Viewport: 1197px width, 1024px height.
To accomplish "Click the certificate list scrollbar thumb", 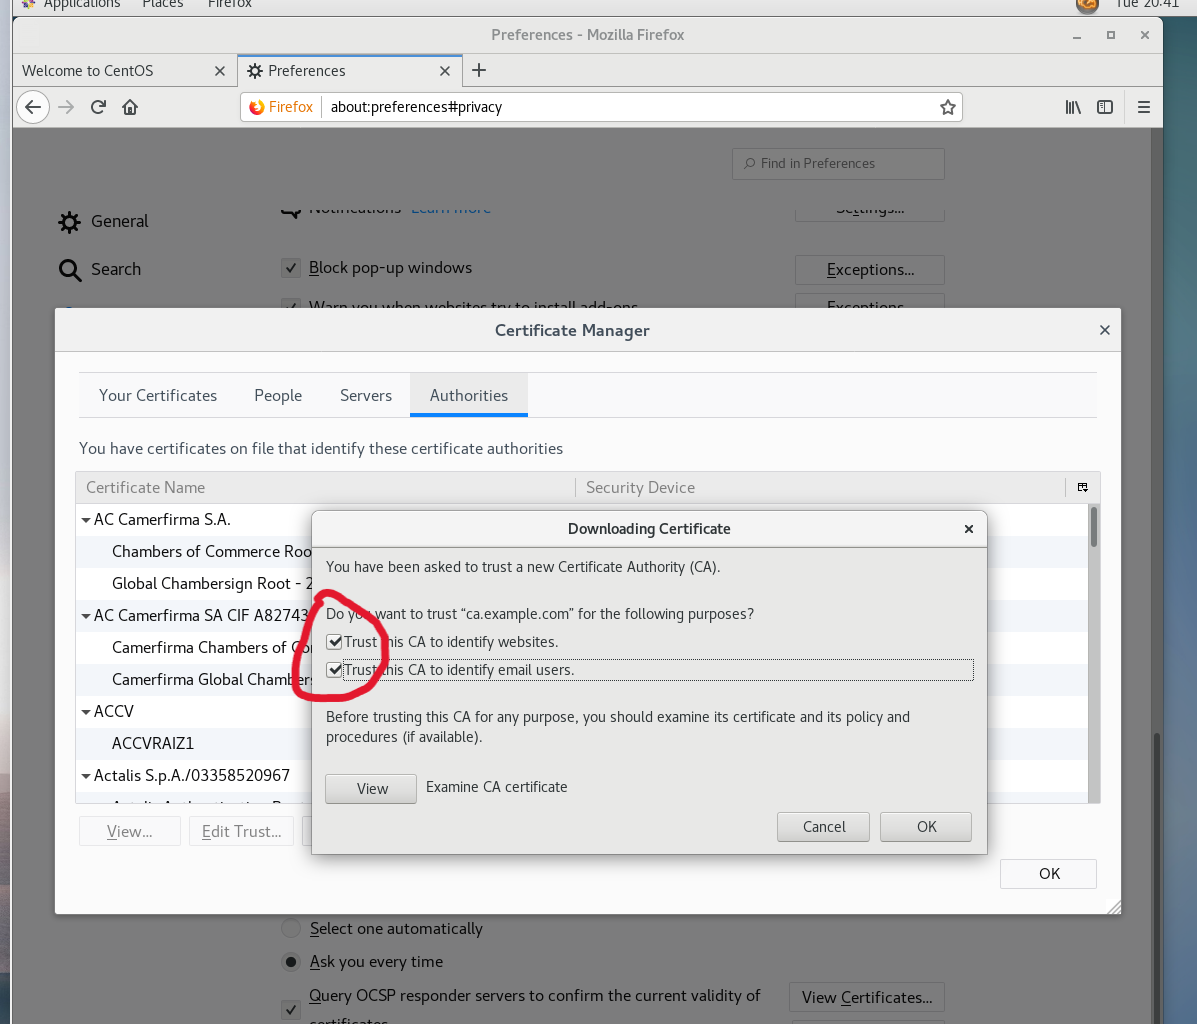I will [x=1094, y=527].
